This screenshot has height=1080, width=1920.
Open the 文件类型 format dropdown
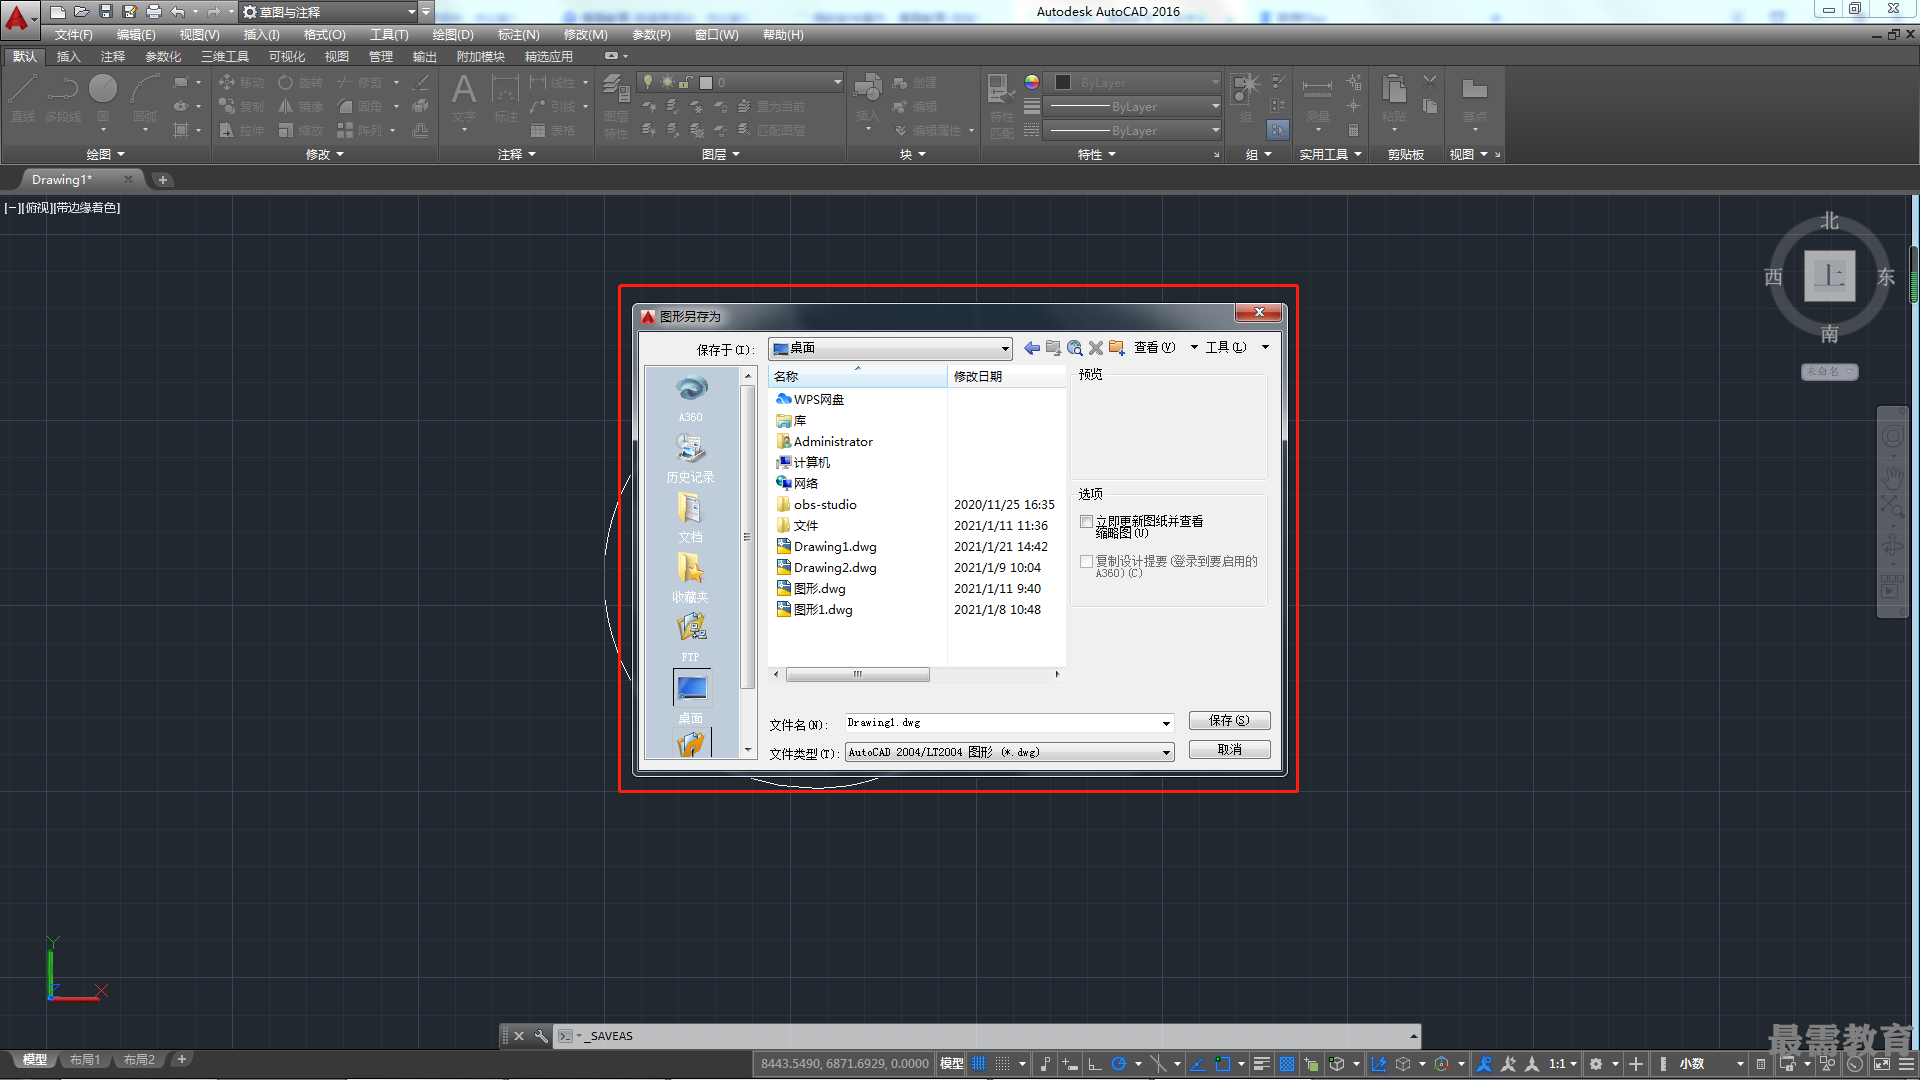click(x=1166, y=752)
